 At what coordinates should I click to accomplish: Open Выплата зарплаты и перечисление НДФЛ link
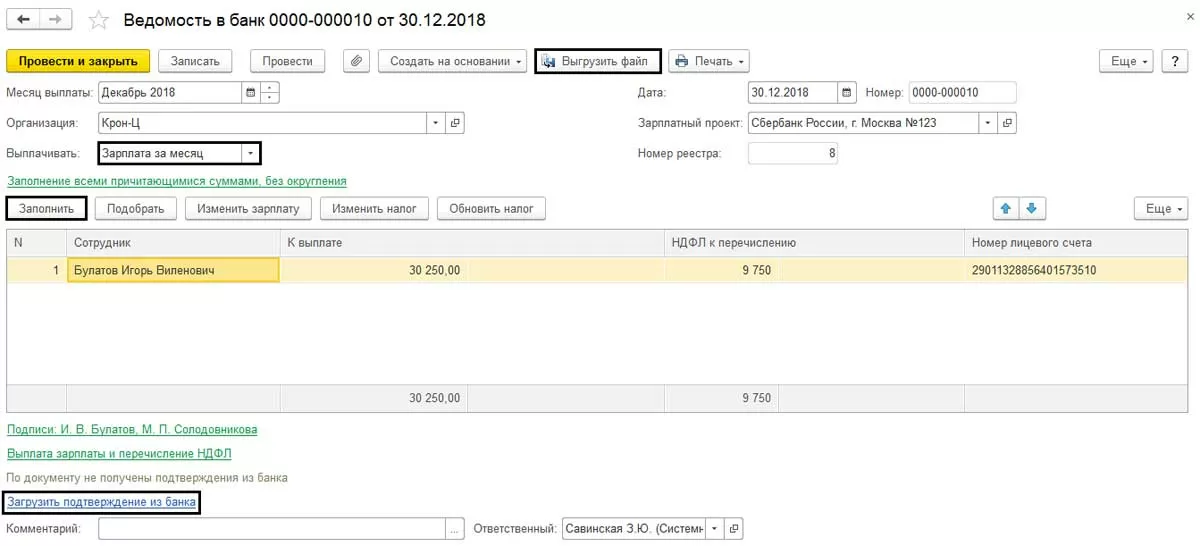point(120,453)
